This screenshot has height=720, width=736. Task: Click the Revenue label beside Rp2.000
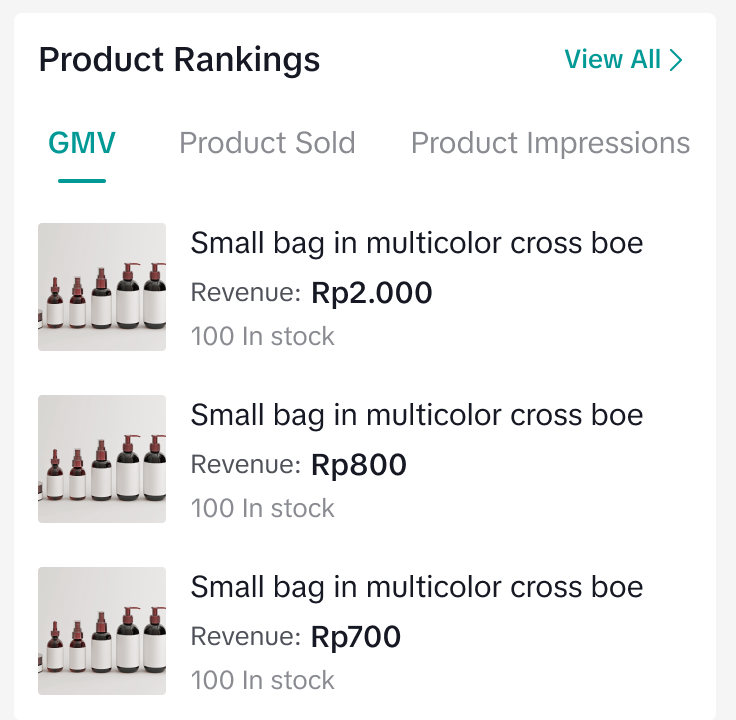(245, 294)
